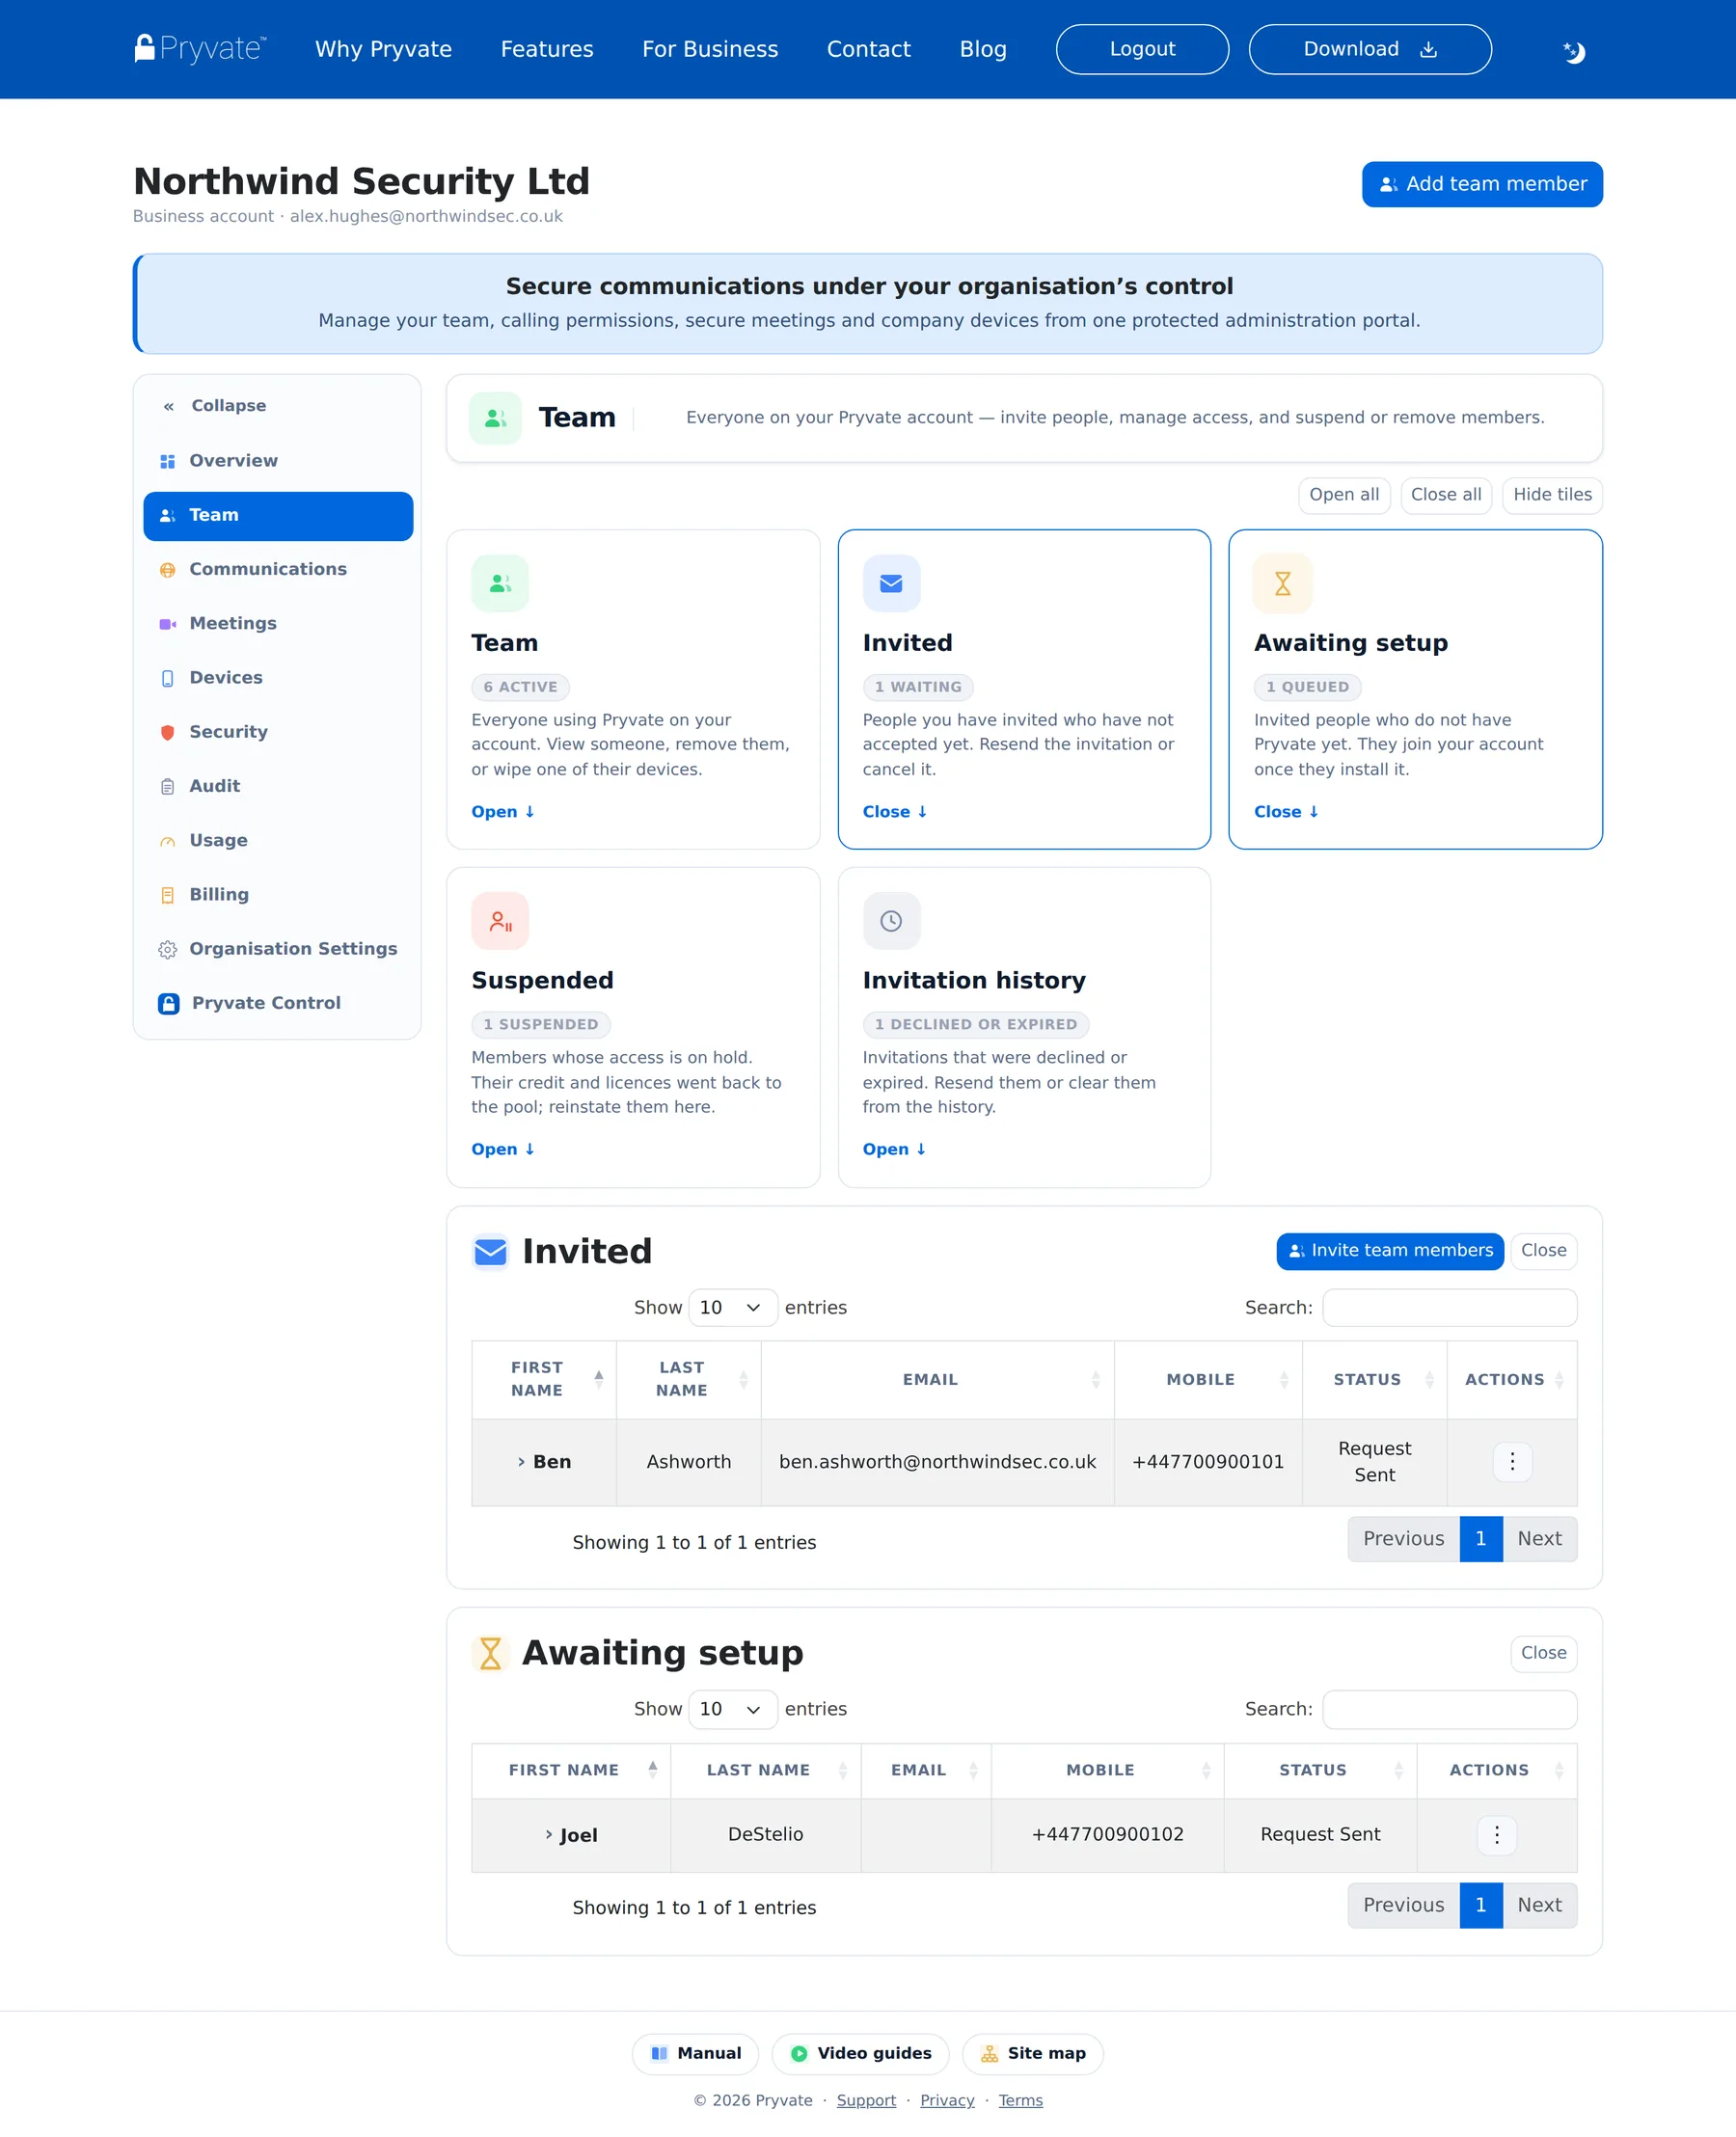The width and height of the screenshot is (1736, 2137).
Task: Click the Organisation Settings gear icon
Action: [x=167, y=949]
